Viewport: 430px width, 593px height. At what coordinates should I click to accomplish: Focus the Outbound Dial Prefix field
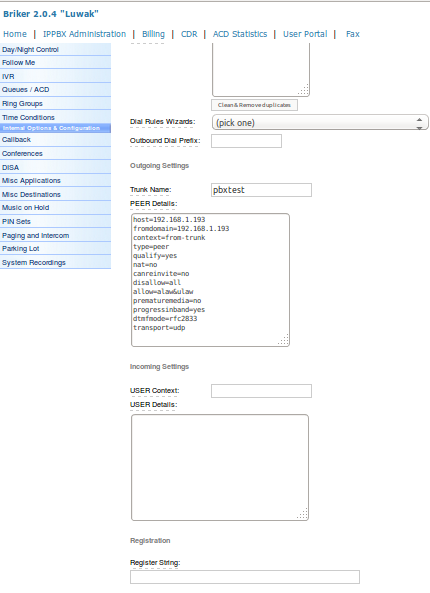pyautogui.click(x=246, y=141)
